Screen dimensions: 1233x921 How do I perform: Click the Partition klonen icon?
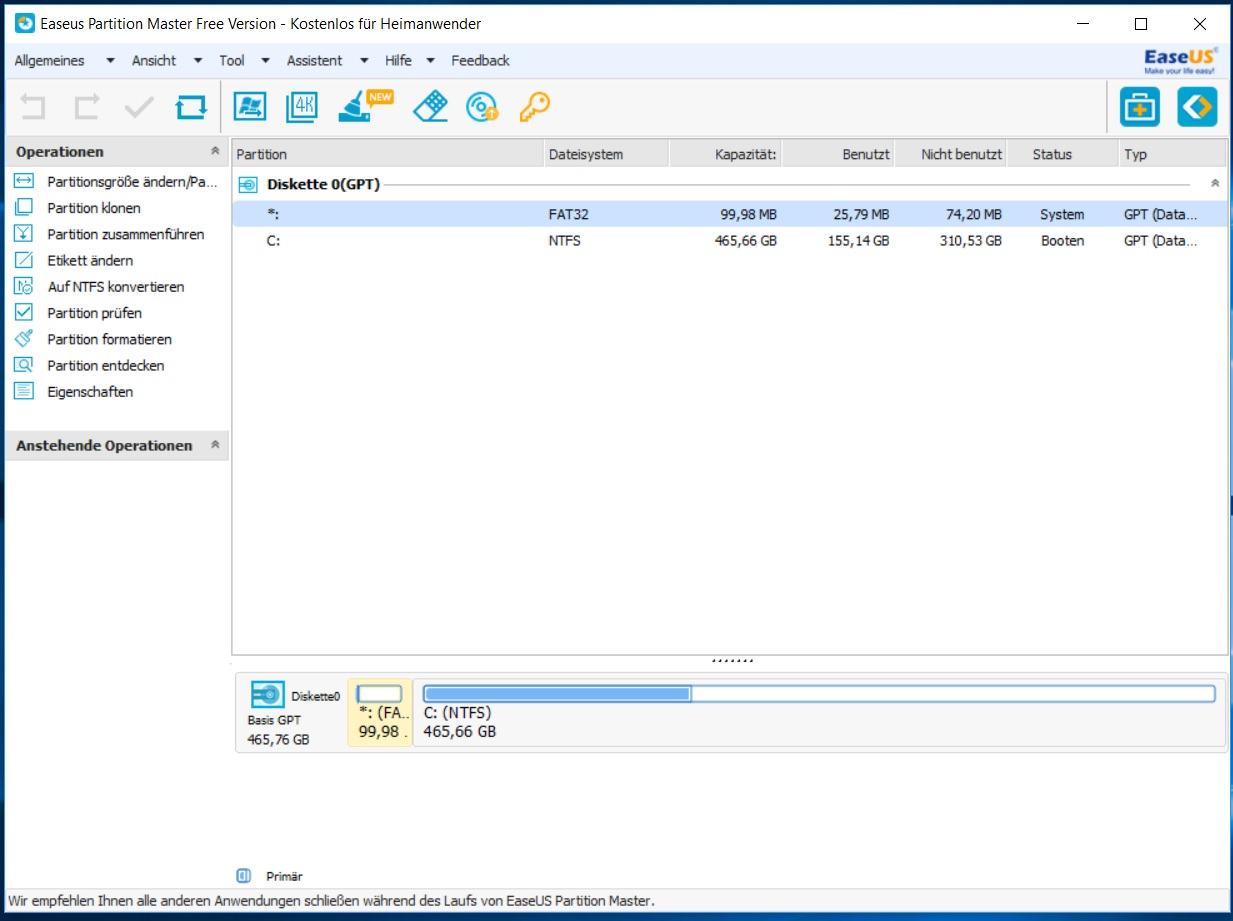pyautogui.click(x=24, y=207)
